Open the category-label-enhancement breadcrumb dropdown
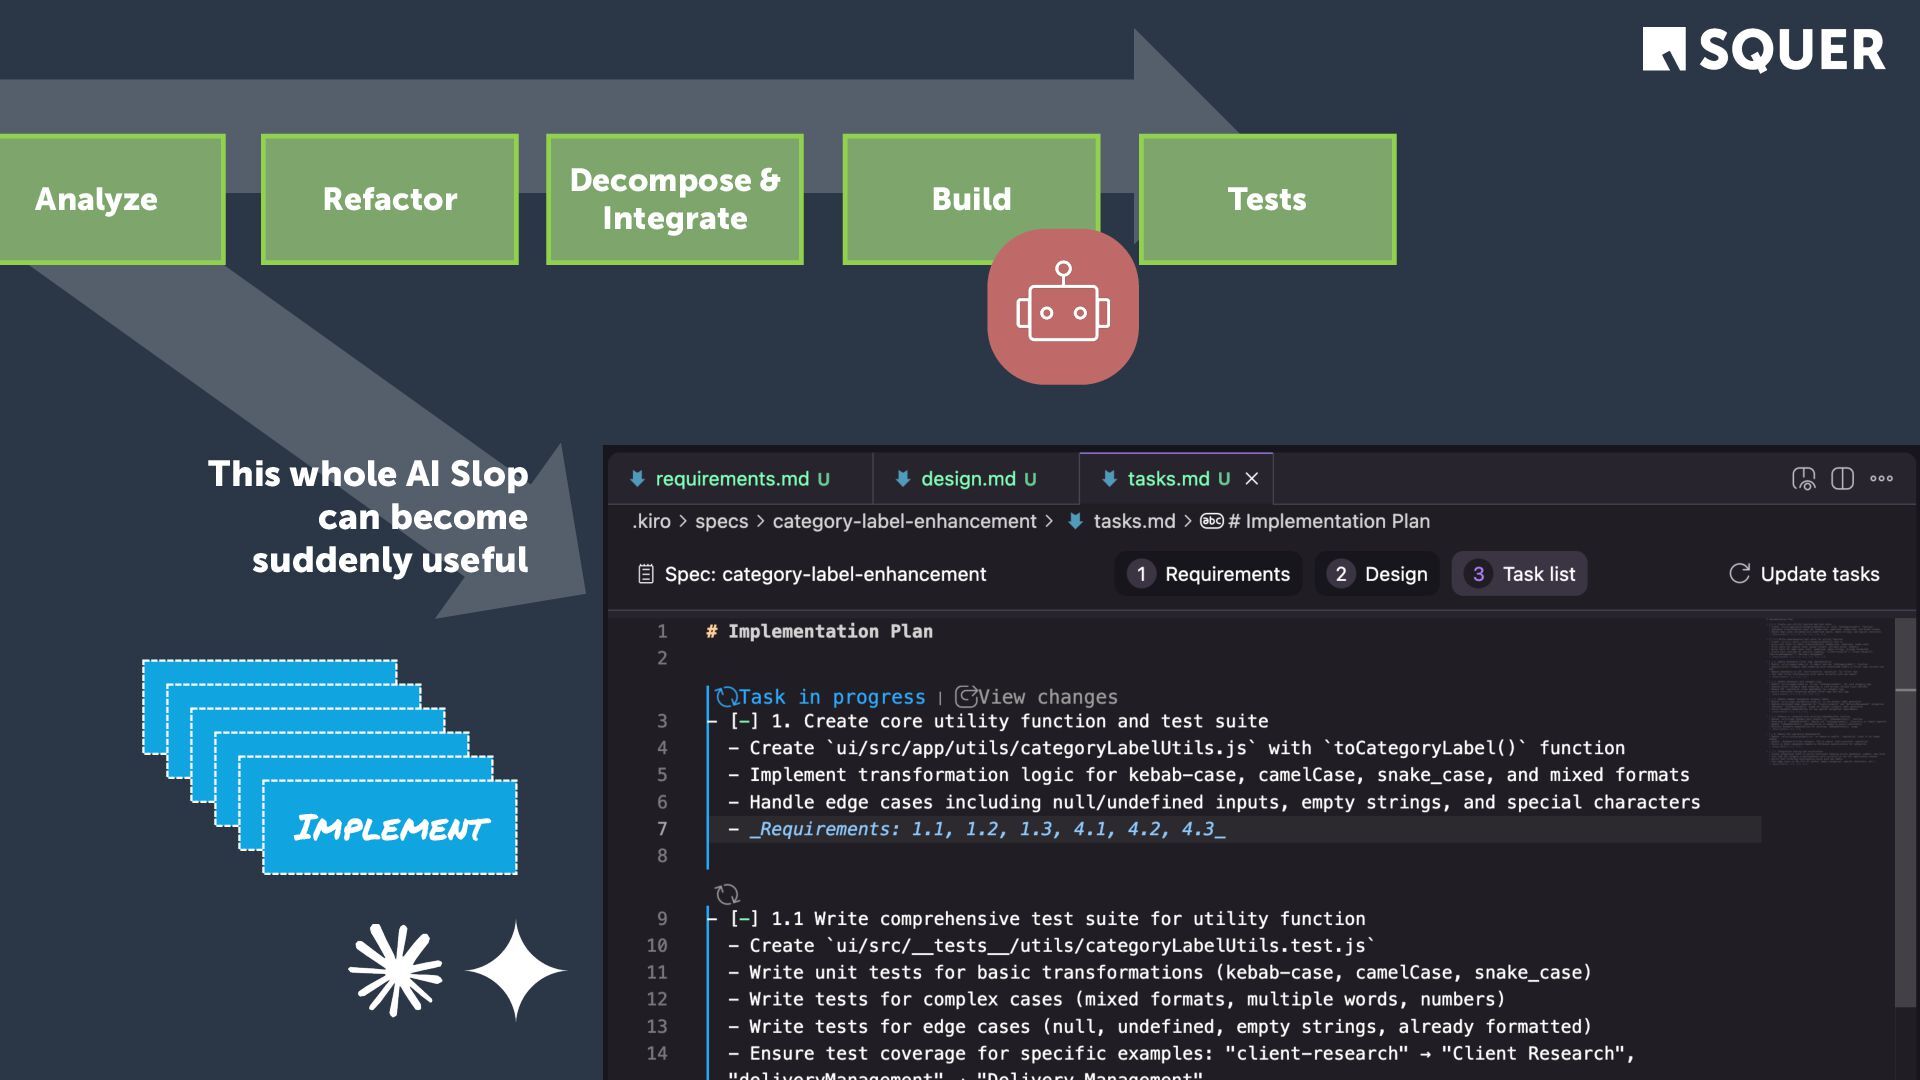1920x1080 pixels. (x=904, y=521)
